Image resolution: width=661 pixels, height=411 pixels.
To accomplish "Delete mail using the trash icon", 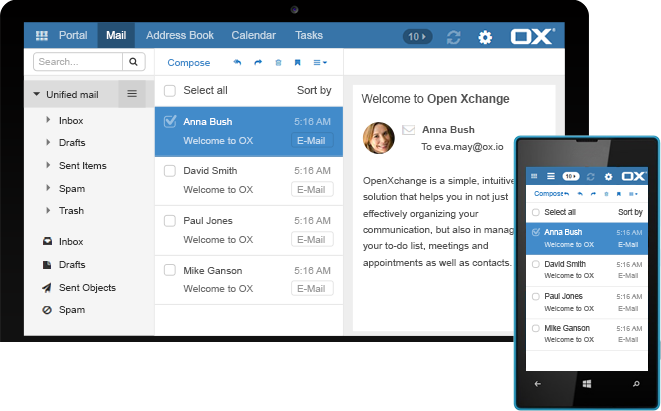I will click(x=278, y=62).
